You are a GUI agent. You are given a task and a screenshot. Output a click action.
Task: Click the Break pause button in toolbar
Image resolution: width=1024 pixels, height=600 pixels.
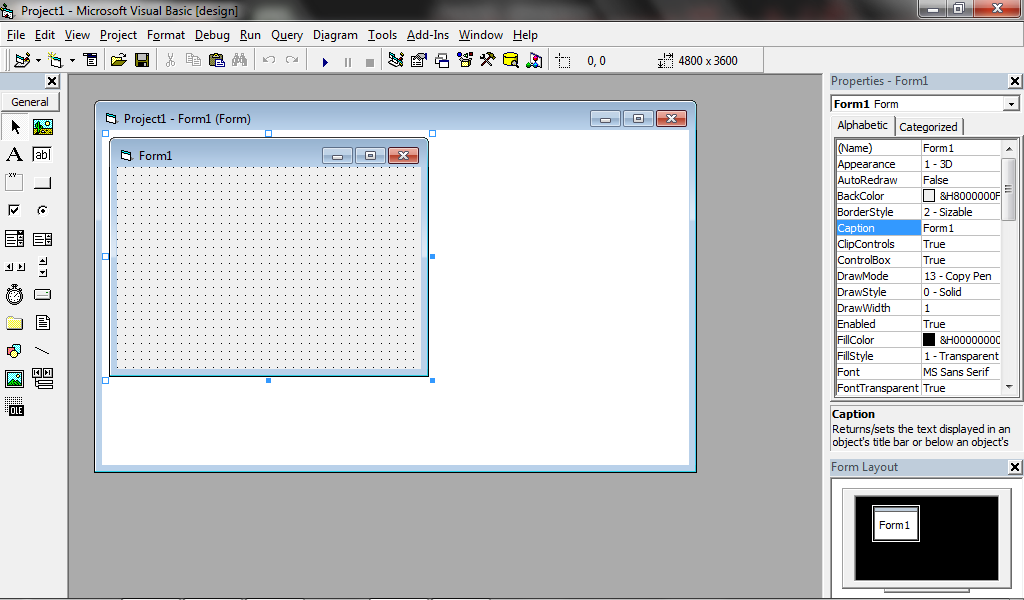347,62
